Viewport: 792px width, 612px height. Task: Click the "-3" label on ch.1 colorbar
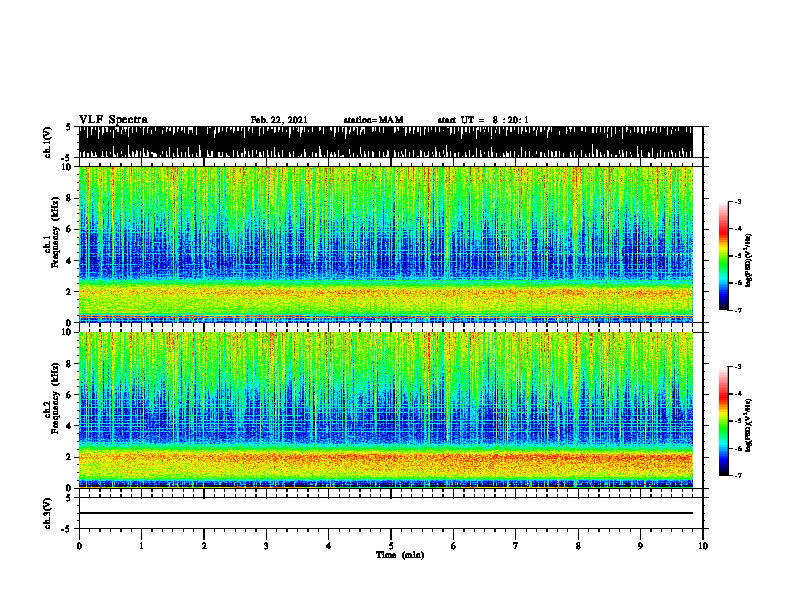737,201
